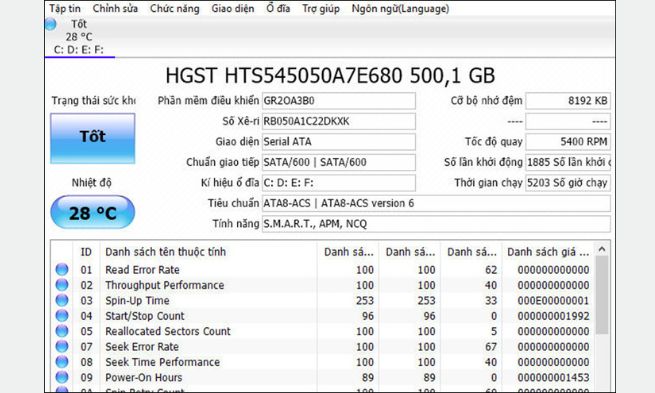The image size is (655, 393).
Task: Click the ID column header
Action: pos(86,252)
